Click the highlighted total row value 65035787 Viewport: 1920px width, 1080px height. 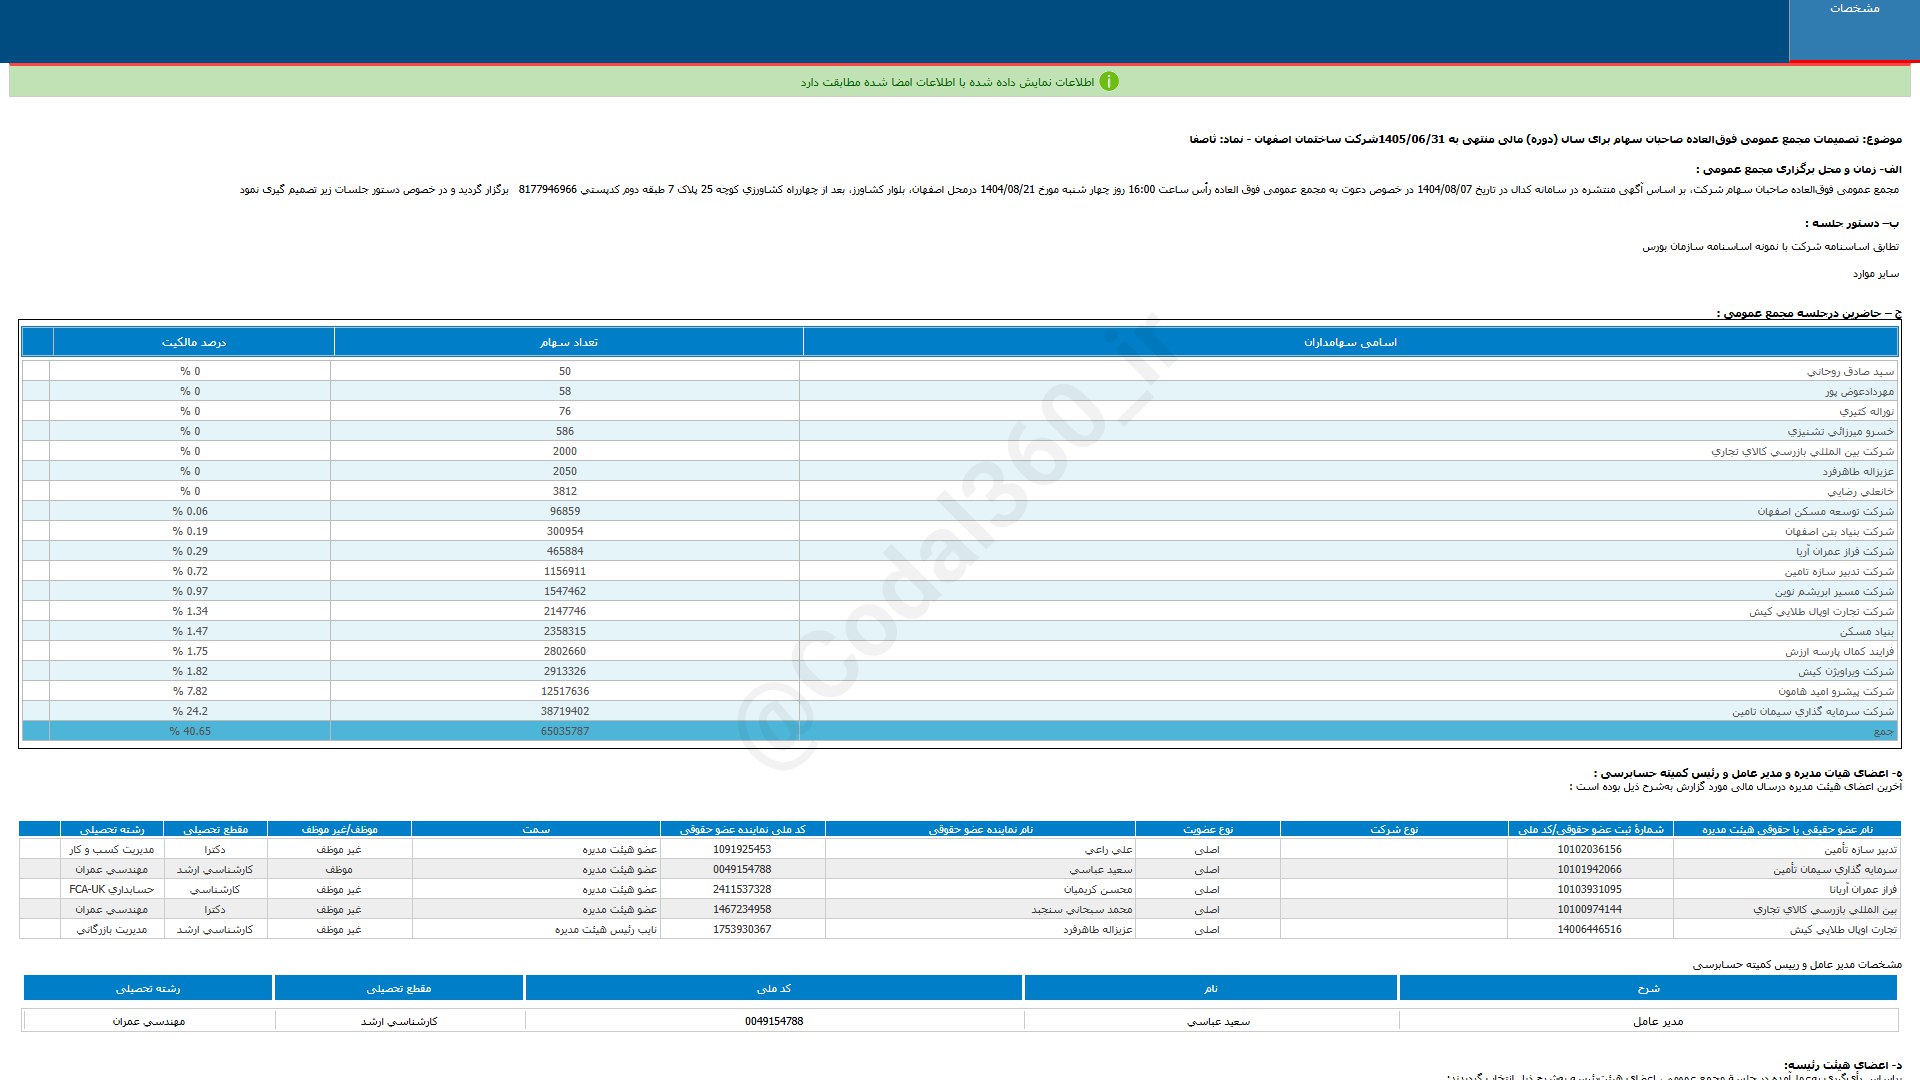pos(565,731)
